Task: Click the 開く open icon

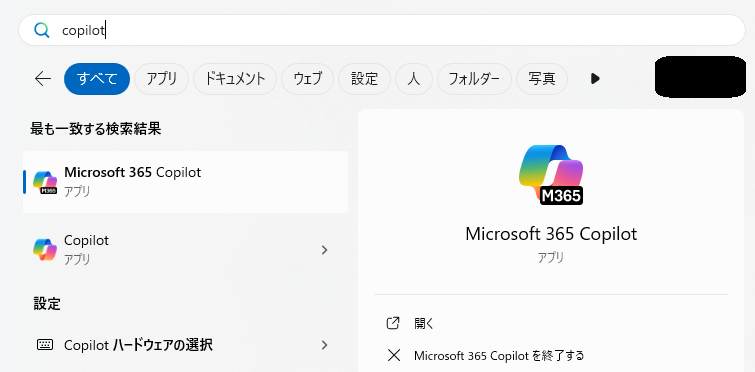Action: 393,323
